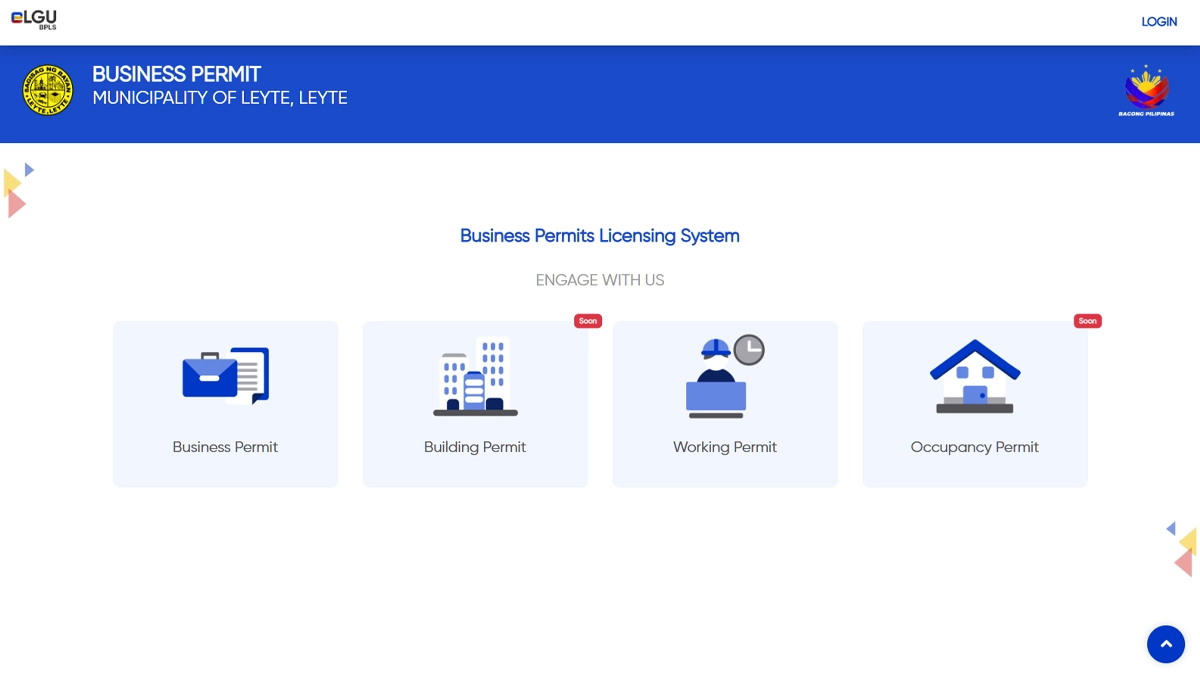
Task: Click the Bagong Pilipinas logo
Action: 1146,92
